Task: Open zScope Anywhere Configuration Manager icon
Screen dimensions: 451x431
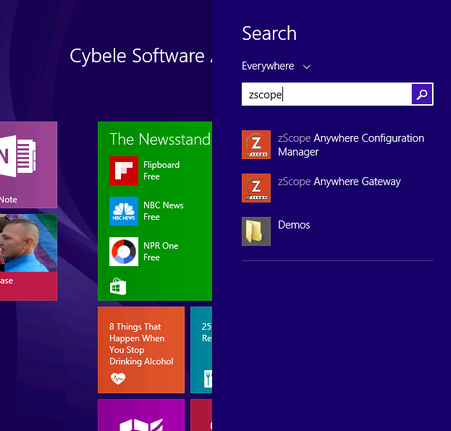Action: click(256, 144)
